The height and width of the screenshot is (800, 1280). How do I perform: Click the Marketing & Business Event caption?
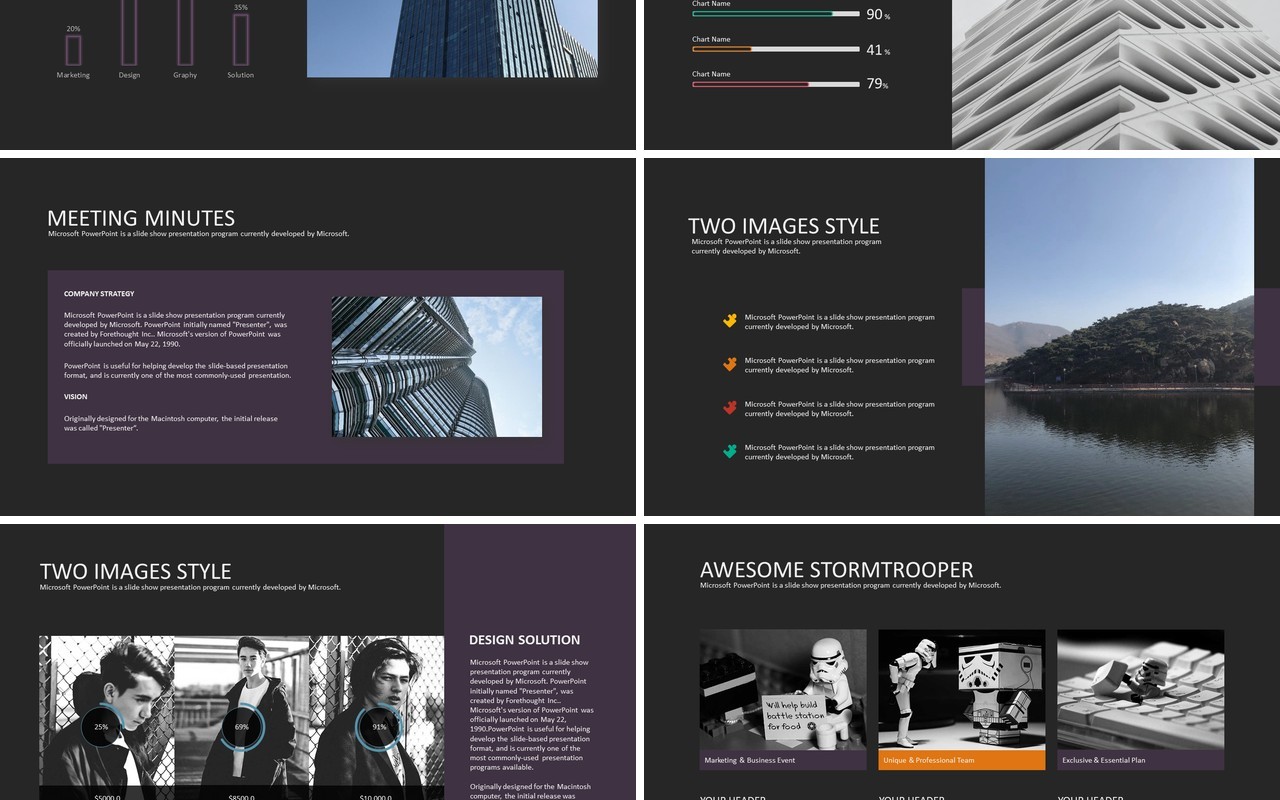pyautogui.click(x=783, y=760)
